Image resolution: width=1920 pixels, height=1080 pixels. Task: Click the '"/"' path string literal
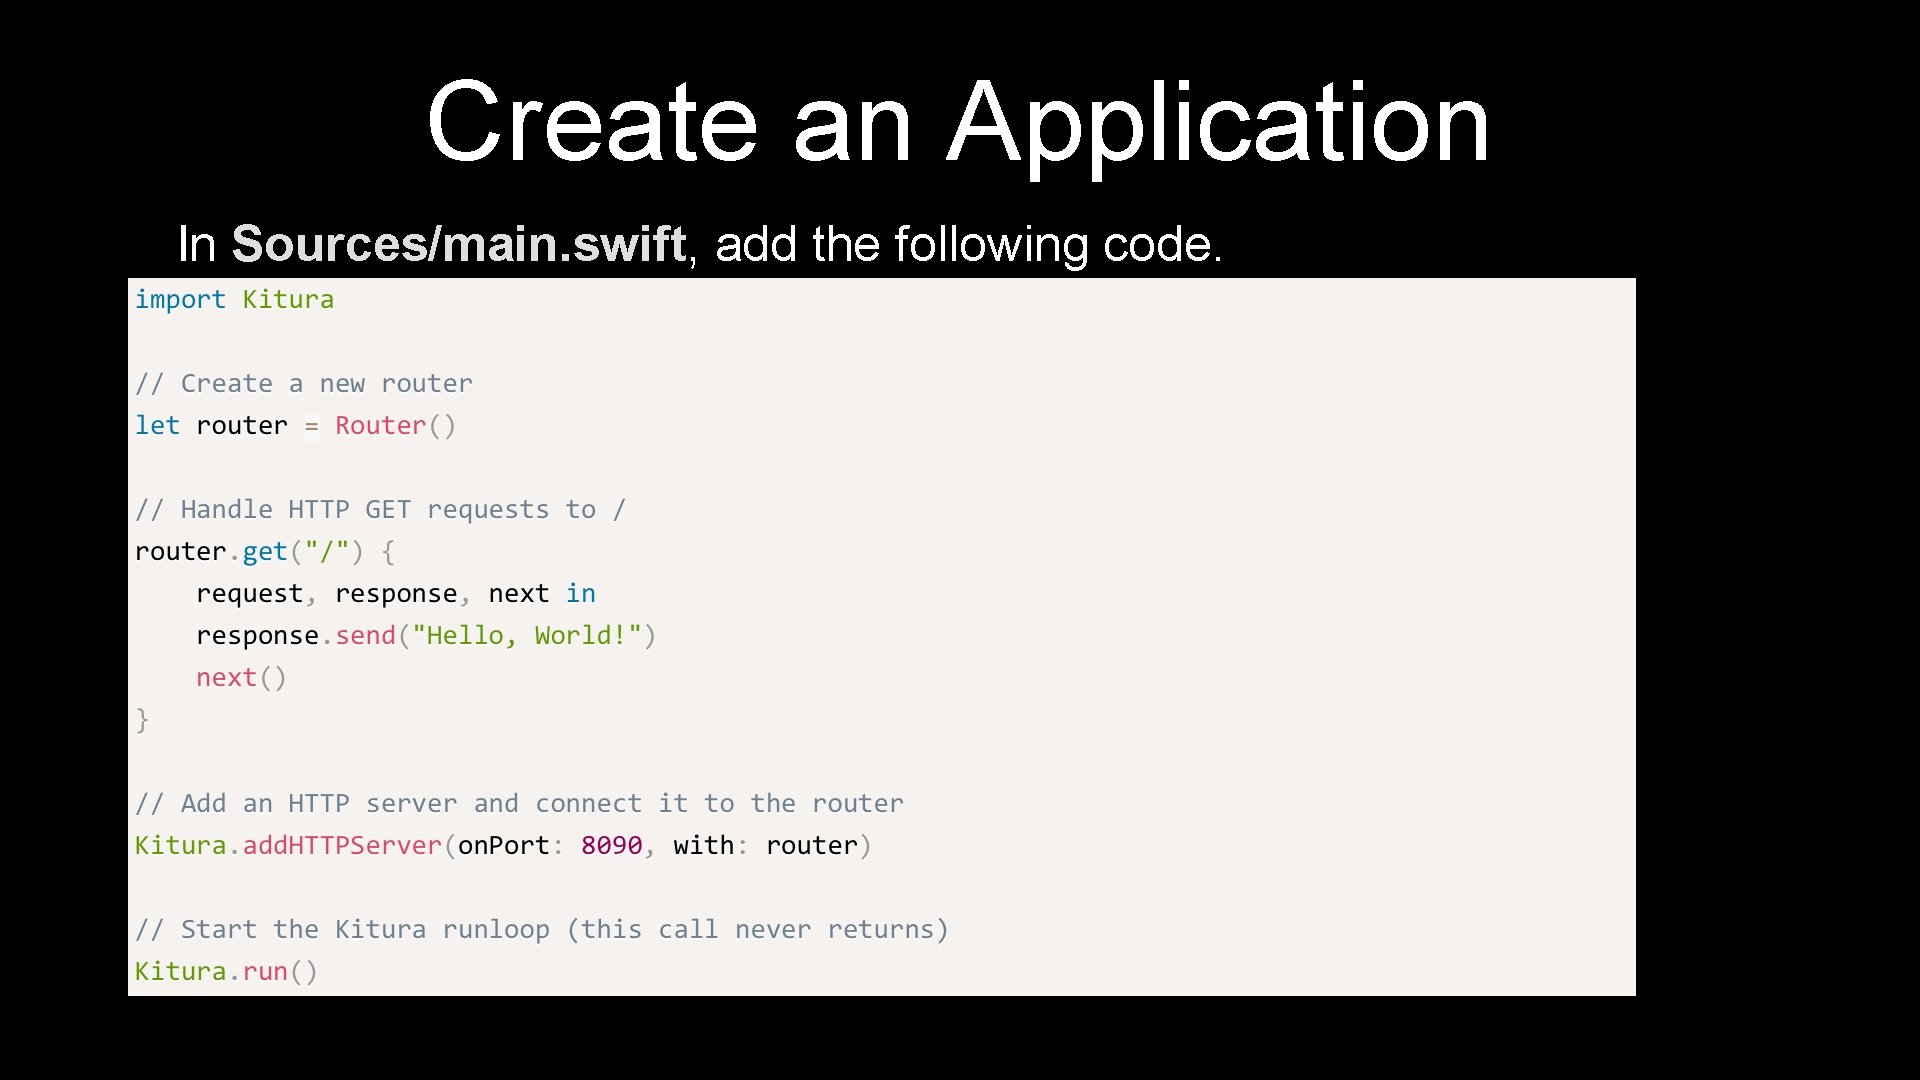[x=327, y=551]
